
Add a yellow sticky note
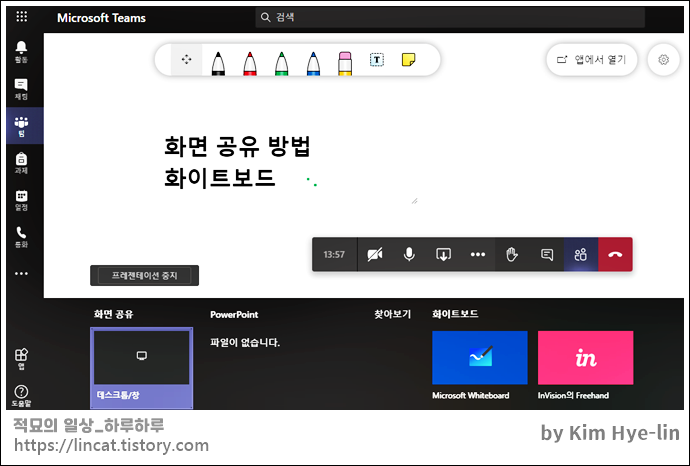tap(408, 59)
